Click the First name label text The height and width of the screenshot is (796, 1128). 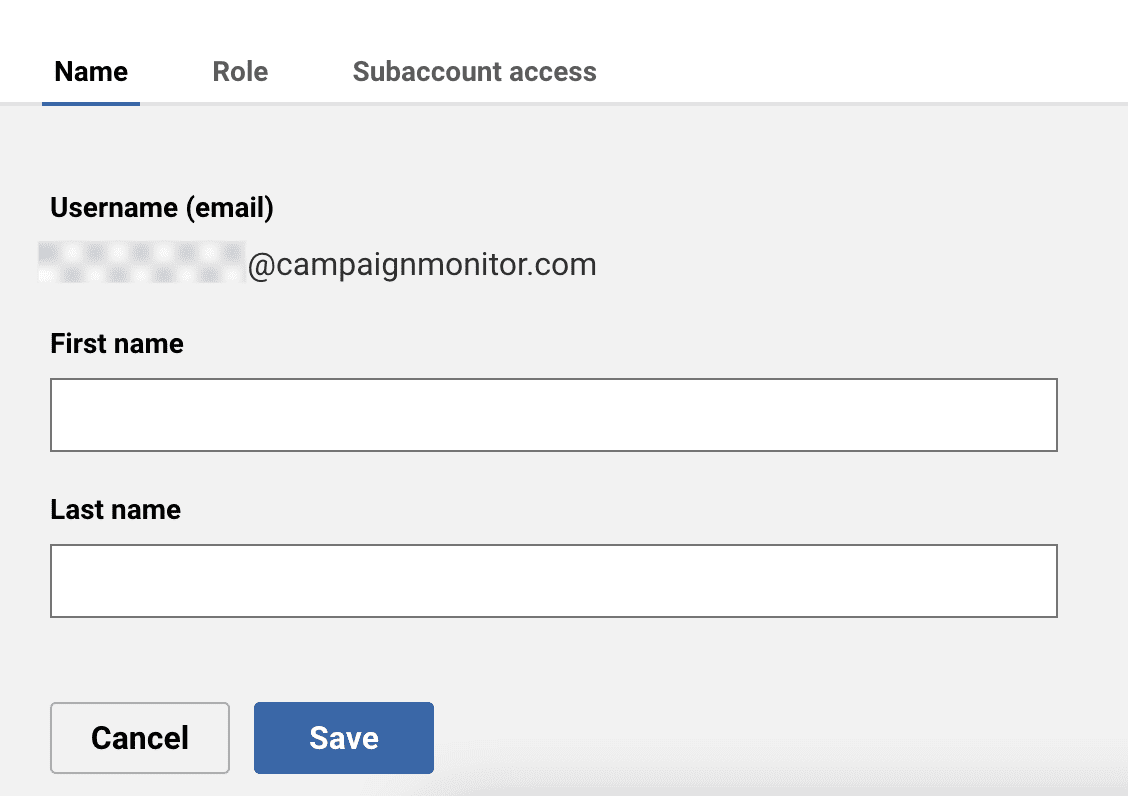[117, 344]
